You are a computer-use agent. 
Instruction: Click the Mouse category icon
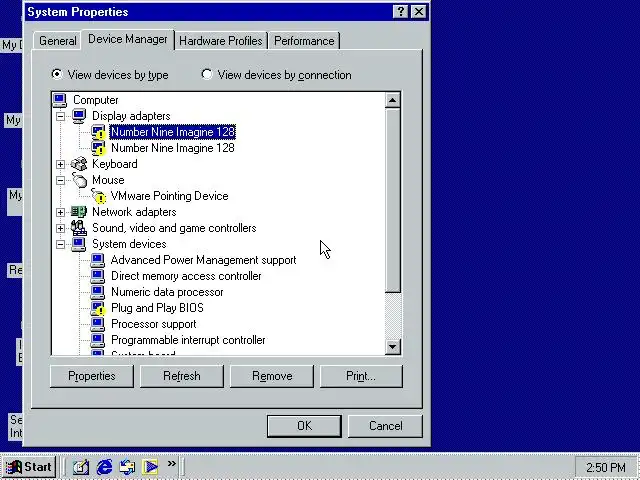coord(79,180)
